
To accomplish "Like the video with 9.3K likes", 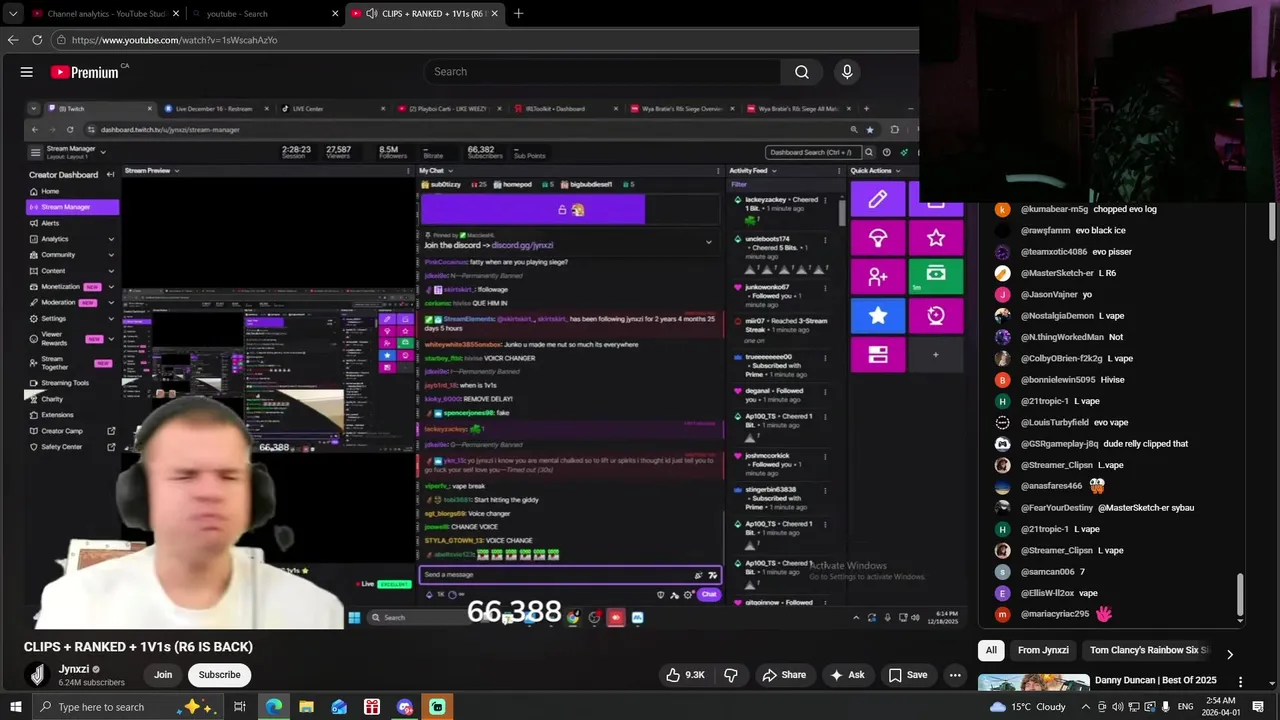I will [x=686, y=675].
